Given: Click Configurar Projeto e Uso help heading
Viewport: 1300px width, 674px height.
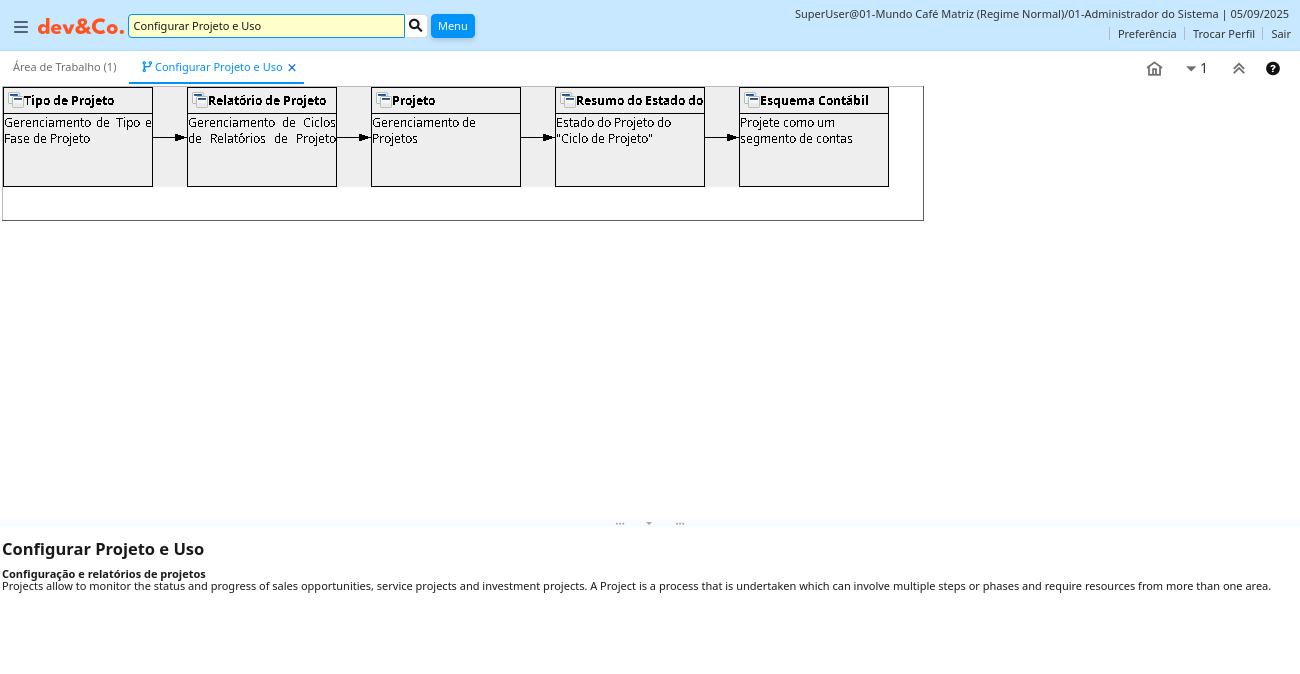Looking at the screenshot, I should 103,549.
